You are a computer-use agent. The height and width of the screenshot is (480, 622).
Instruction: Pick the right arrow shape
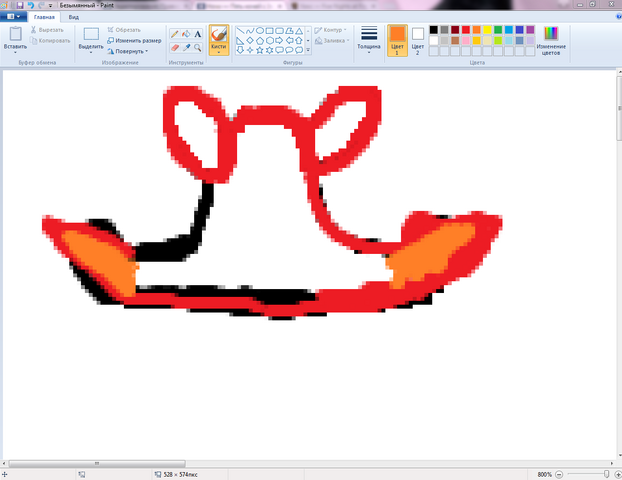[279, 40]
